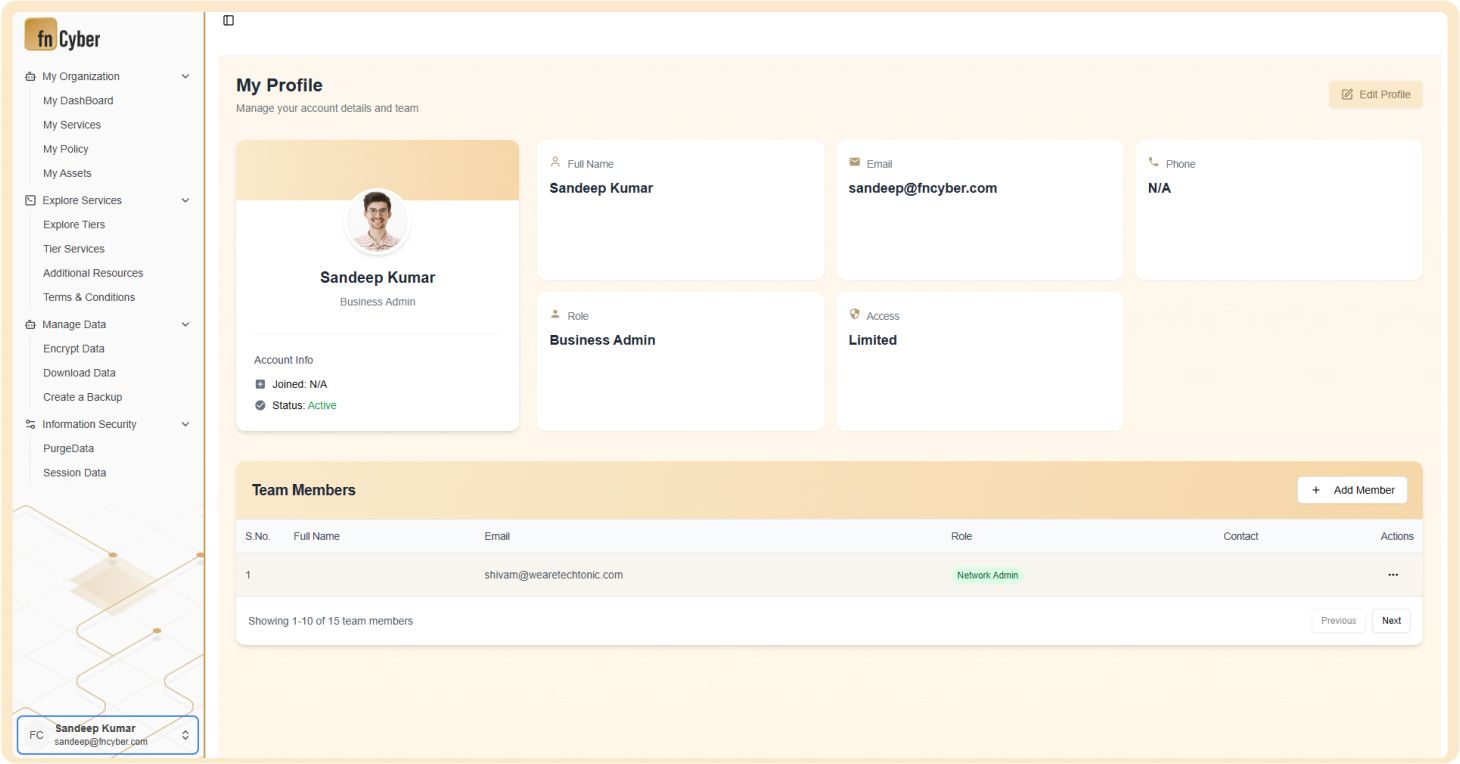Collapse the Information Security section
The width and height of the screenshot is (1460, 764).
tap(185, 425)
